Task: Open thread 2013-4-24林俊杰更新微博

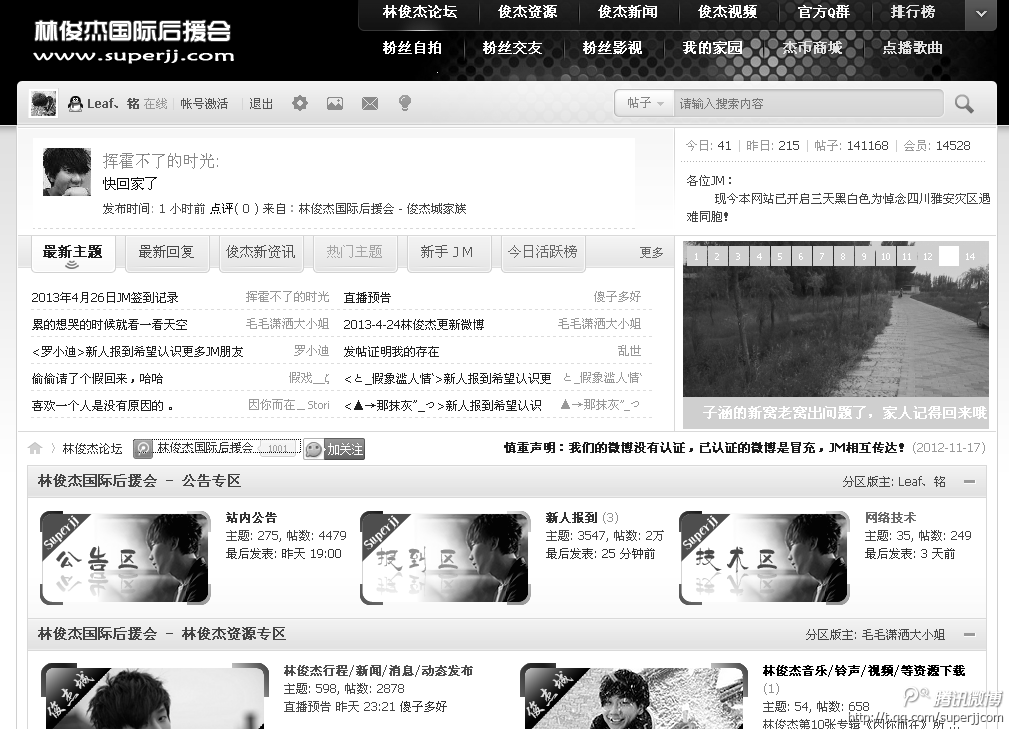Action: [414, 324]
